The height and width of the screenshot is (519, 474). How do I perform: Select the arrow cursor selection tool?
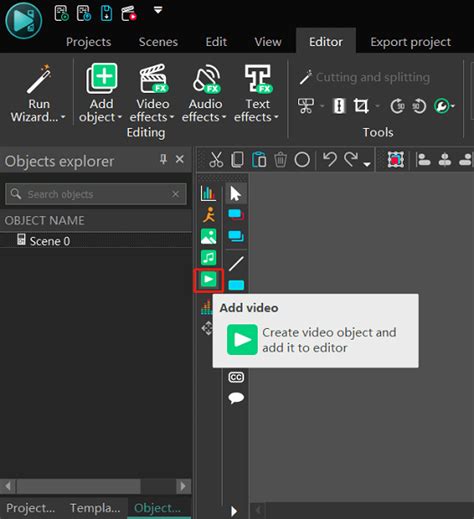[x=236, y=194]
